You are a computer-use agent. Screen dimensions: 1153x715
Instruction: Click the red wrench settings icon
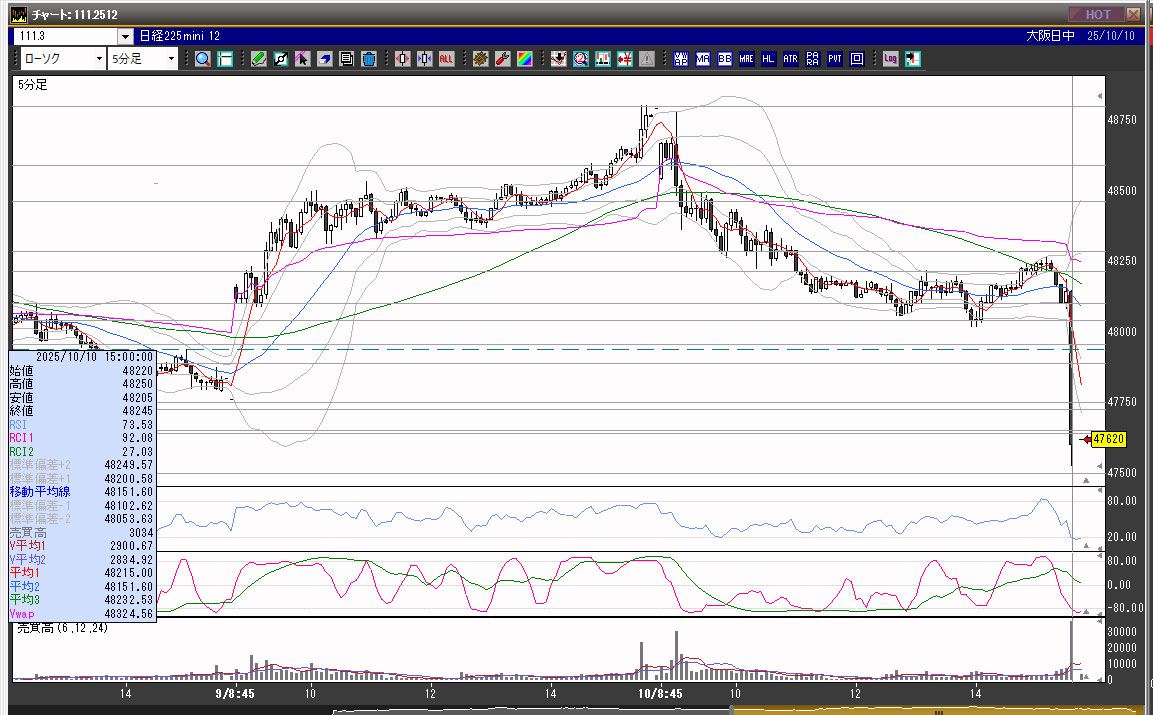pyautogui.click(x=502, y=59)
